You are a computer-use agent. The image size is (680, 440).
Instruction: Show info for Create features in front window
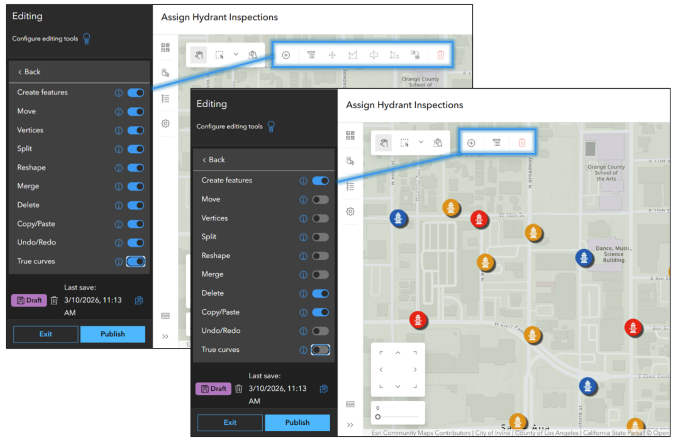pos(303,181)
